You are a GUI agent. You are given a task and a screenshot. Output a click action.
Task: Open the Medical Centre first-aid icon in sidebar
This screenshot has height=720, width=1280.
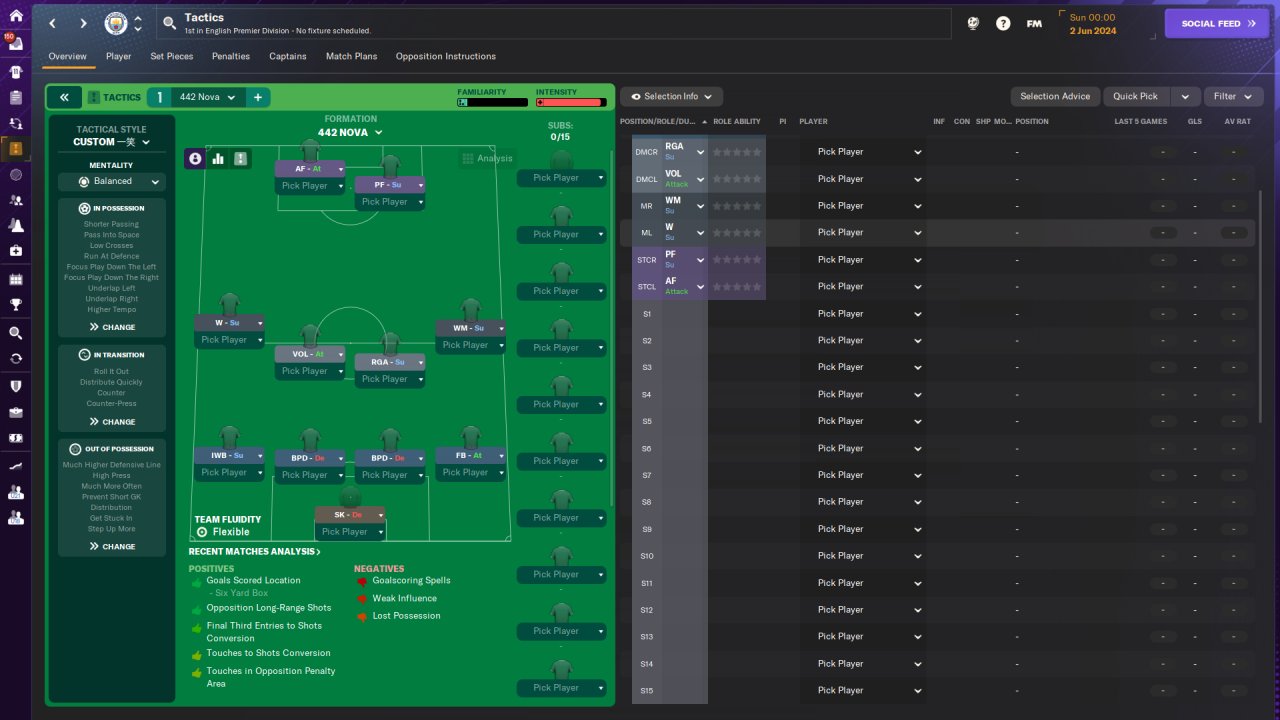tap(15, 251)
